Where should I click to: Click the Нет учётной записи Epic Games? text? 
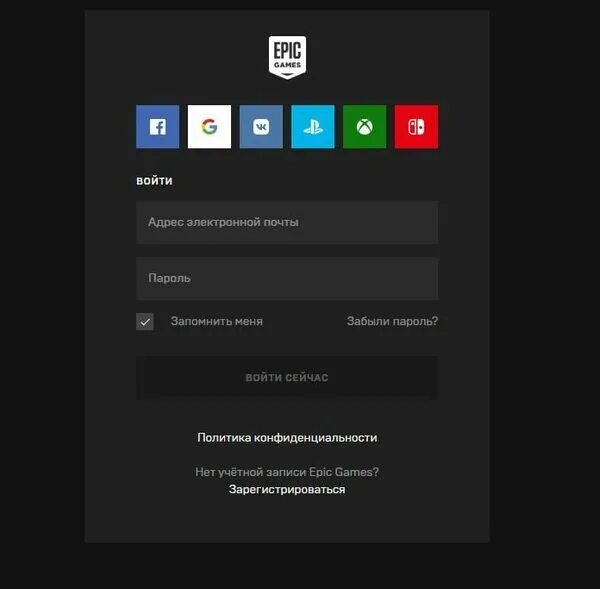coord(287,472)
